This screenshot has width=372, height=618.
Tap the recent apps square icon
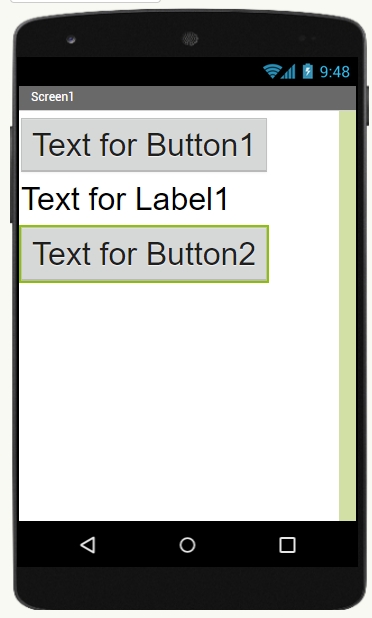[287, 545]
